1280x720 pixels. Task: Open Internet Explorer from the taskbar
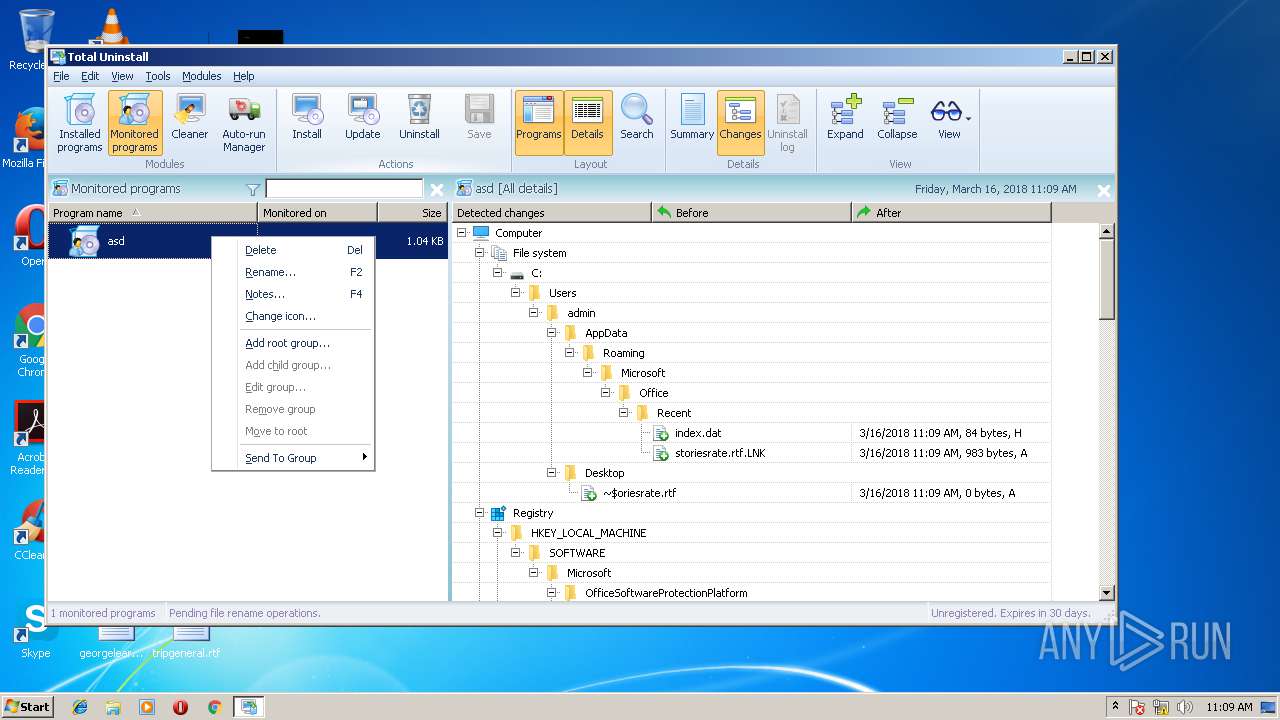(x=80, y=707)
